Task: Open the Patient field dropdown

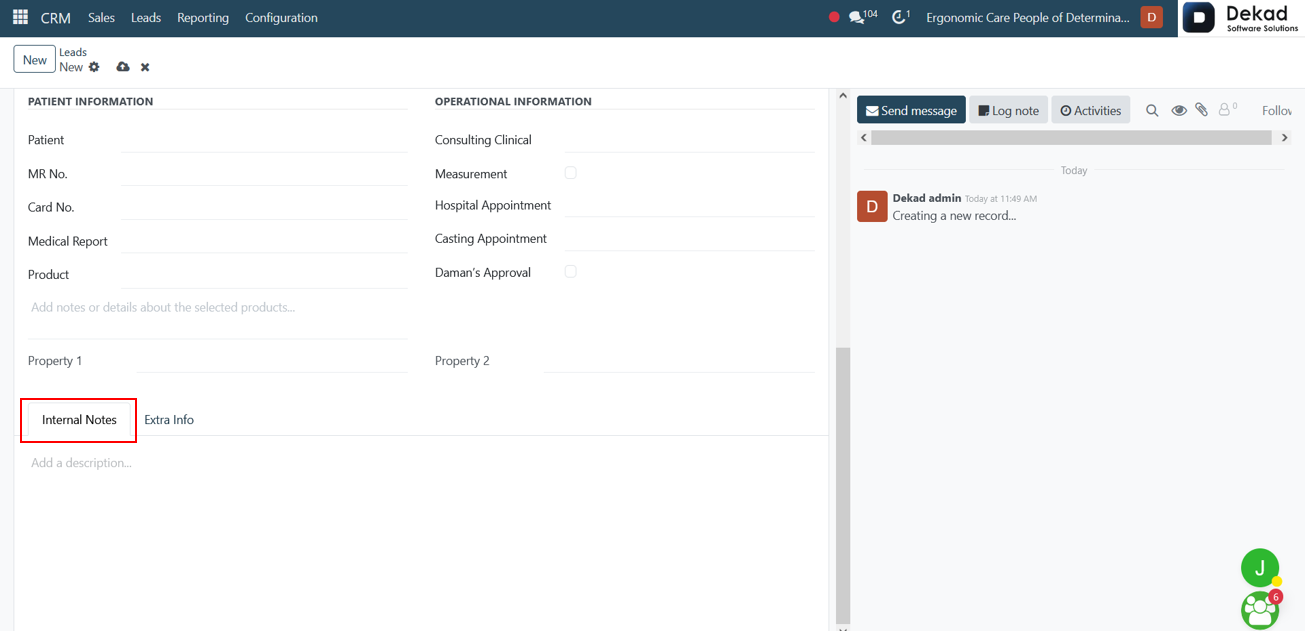Action: click(x=264, y=140)
